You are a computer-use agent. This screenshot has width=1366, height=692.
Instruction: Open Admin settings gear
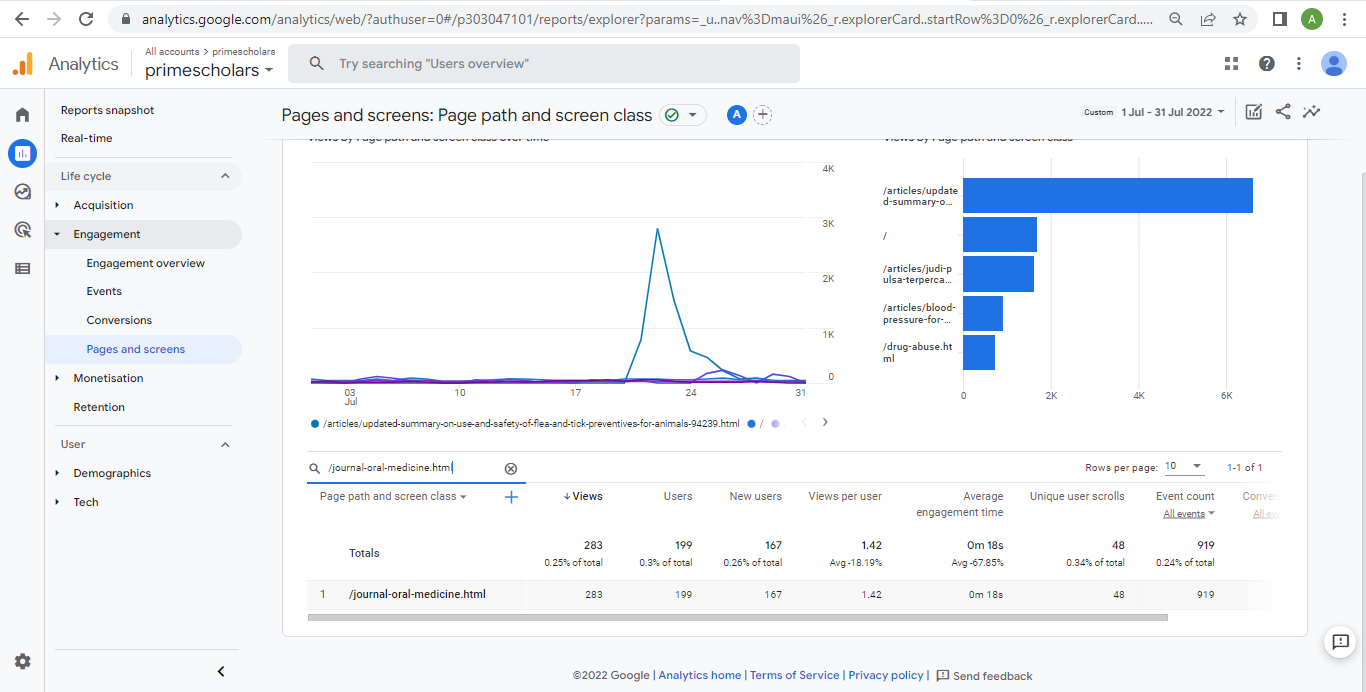coord(22,661)
